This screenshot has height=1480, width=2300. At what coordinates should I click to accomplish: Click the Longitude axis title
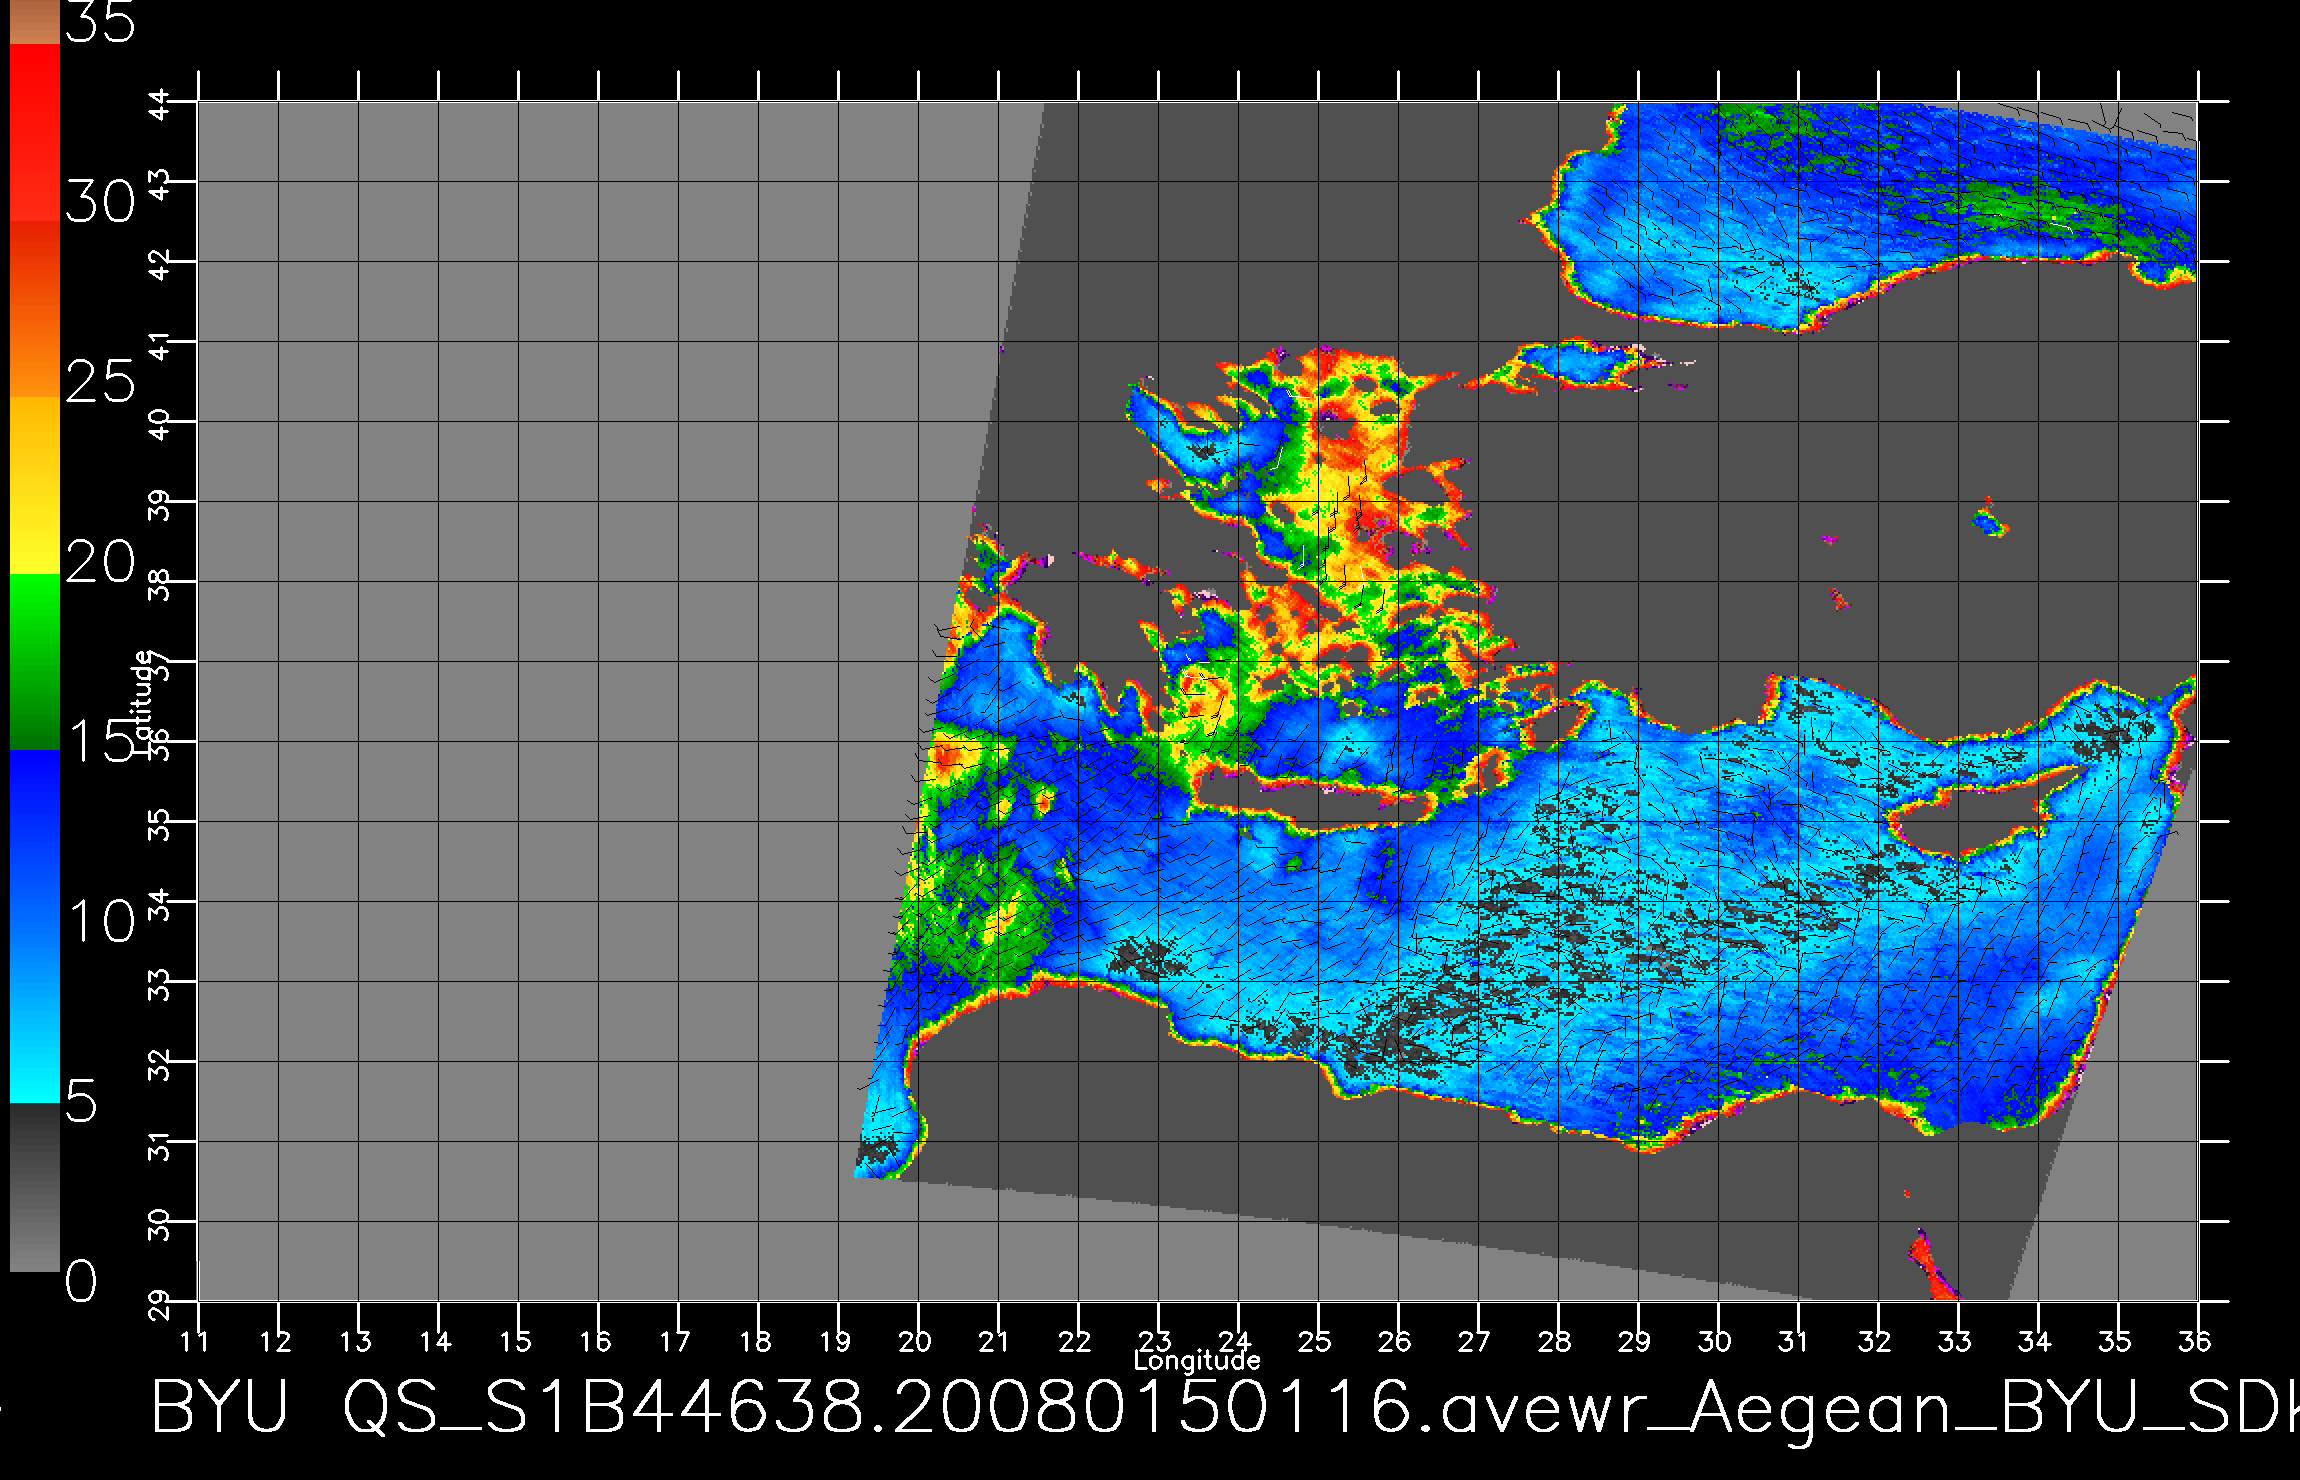1197,1361
